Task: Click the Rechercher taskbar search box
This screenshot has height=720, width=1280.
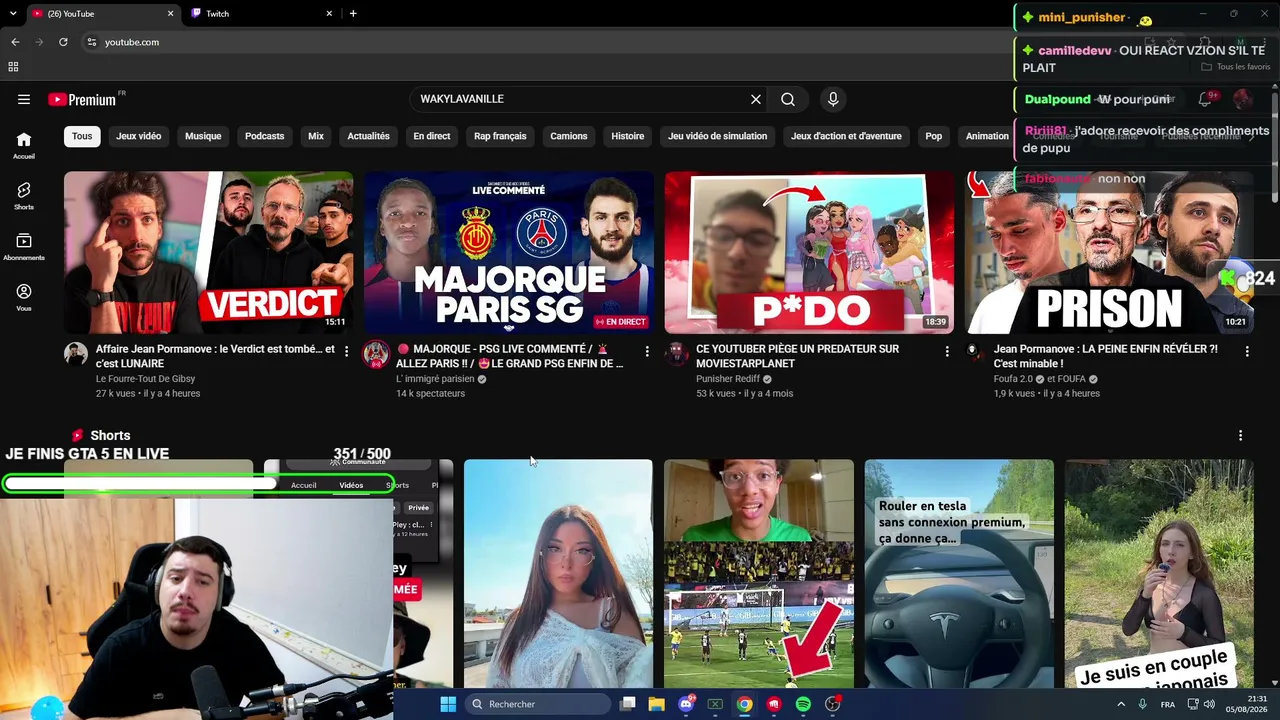Action: 538,704
